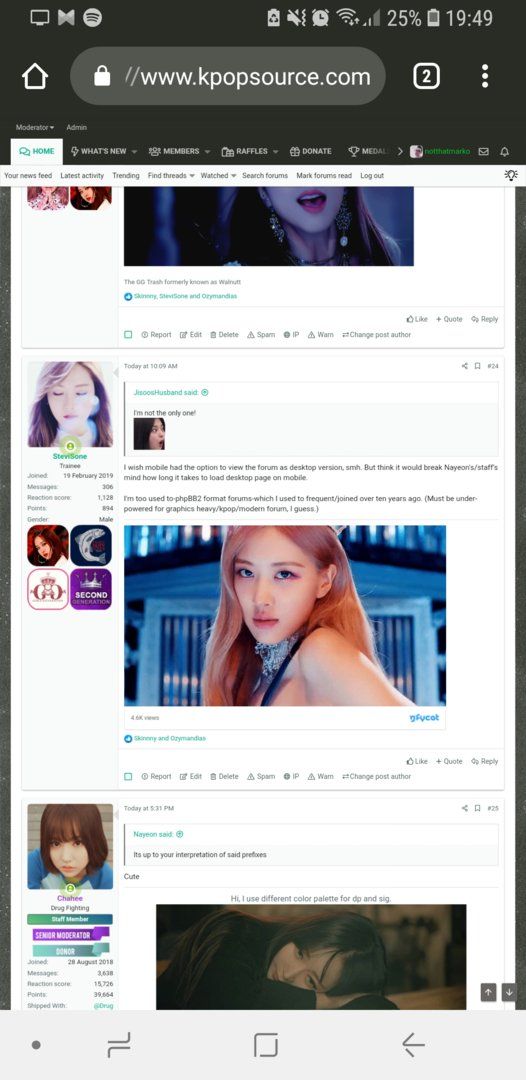
Task: Expand the What's New dropdown arrow
Action: click(x=134, y=152)
